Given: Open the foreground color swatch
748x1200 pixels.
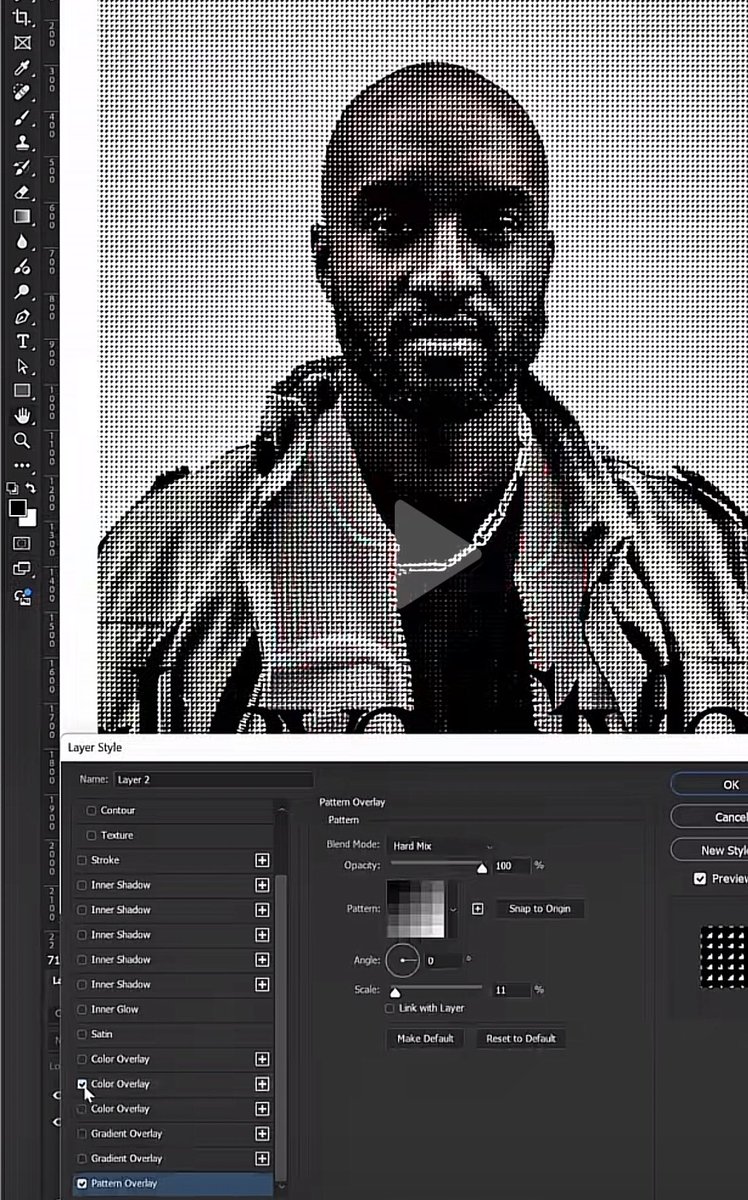Looking at the screenshot, I should click(x=17, y=508).
